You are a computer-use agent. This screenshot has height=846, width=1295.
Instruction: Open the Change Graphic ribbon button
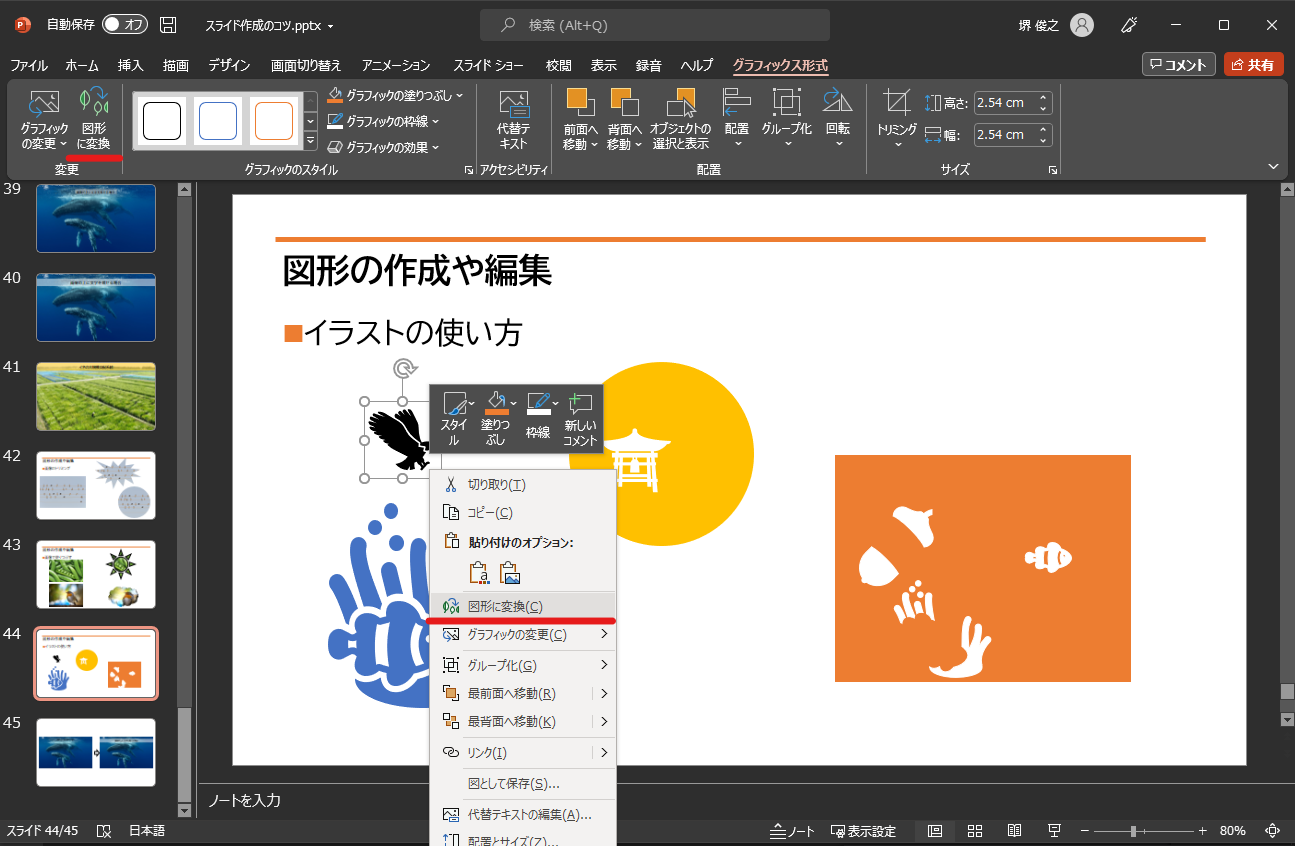coord(44,118)
